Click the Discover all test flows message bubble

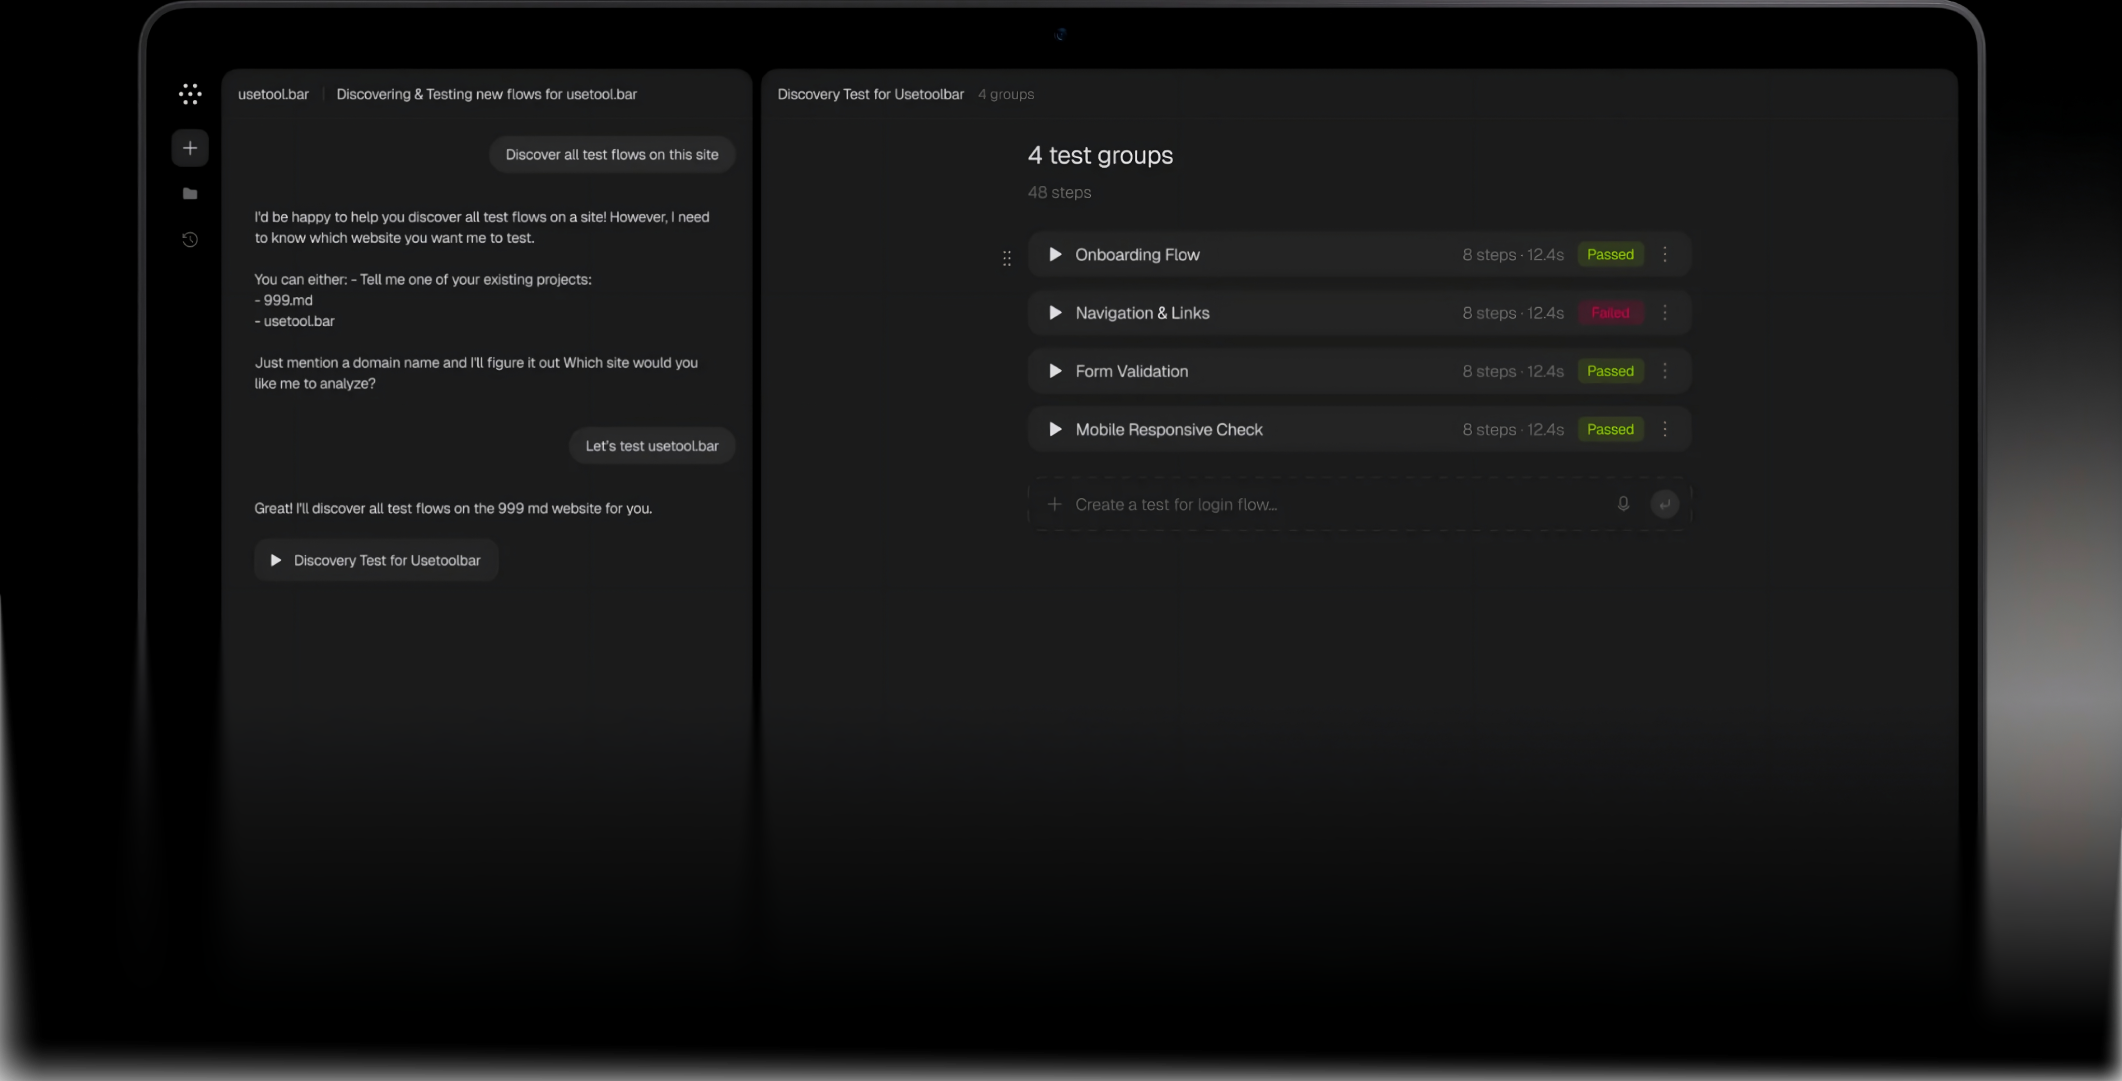(x=612, y=154)
